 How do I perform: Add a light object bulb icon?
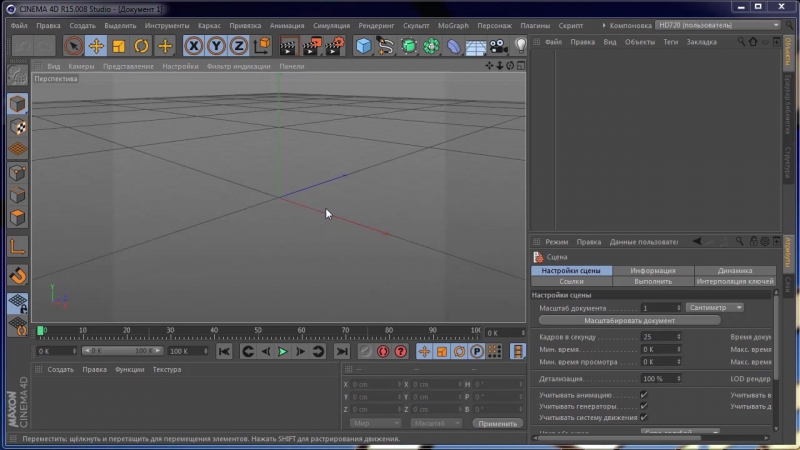pyautogui.click(x=520, y=46)
